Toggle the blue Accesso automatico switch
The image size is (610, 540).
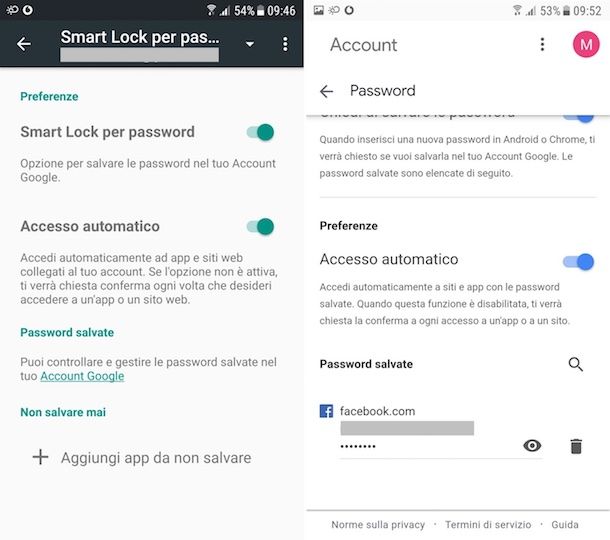pyautogui.click(x=578, y=261)
